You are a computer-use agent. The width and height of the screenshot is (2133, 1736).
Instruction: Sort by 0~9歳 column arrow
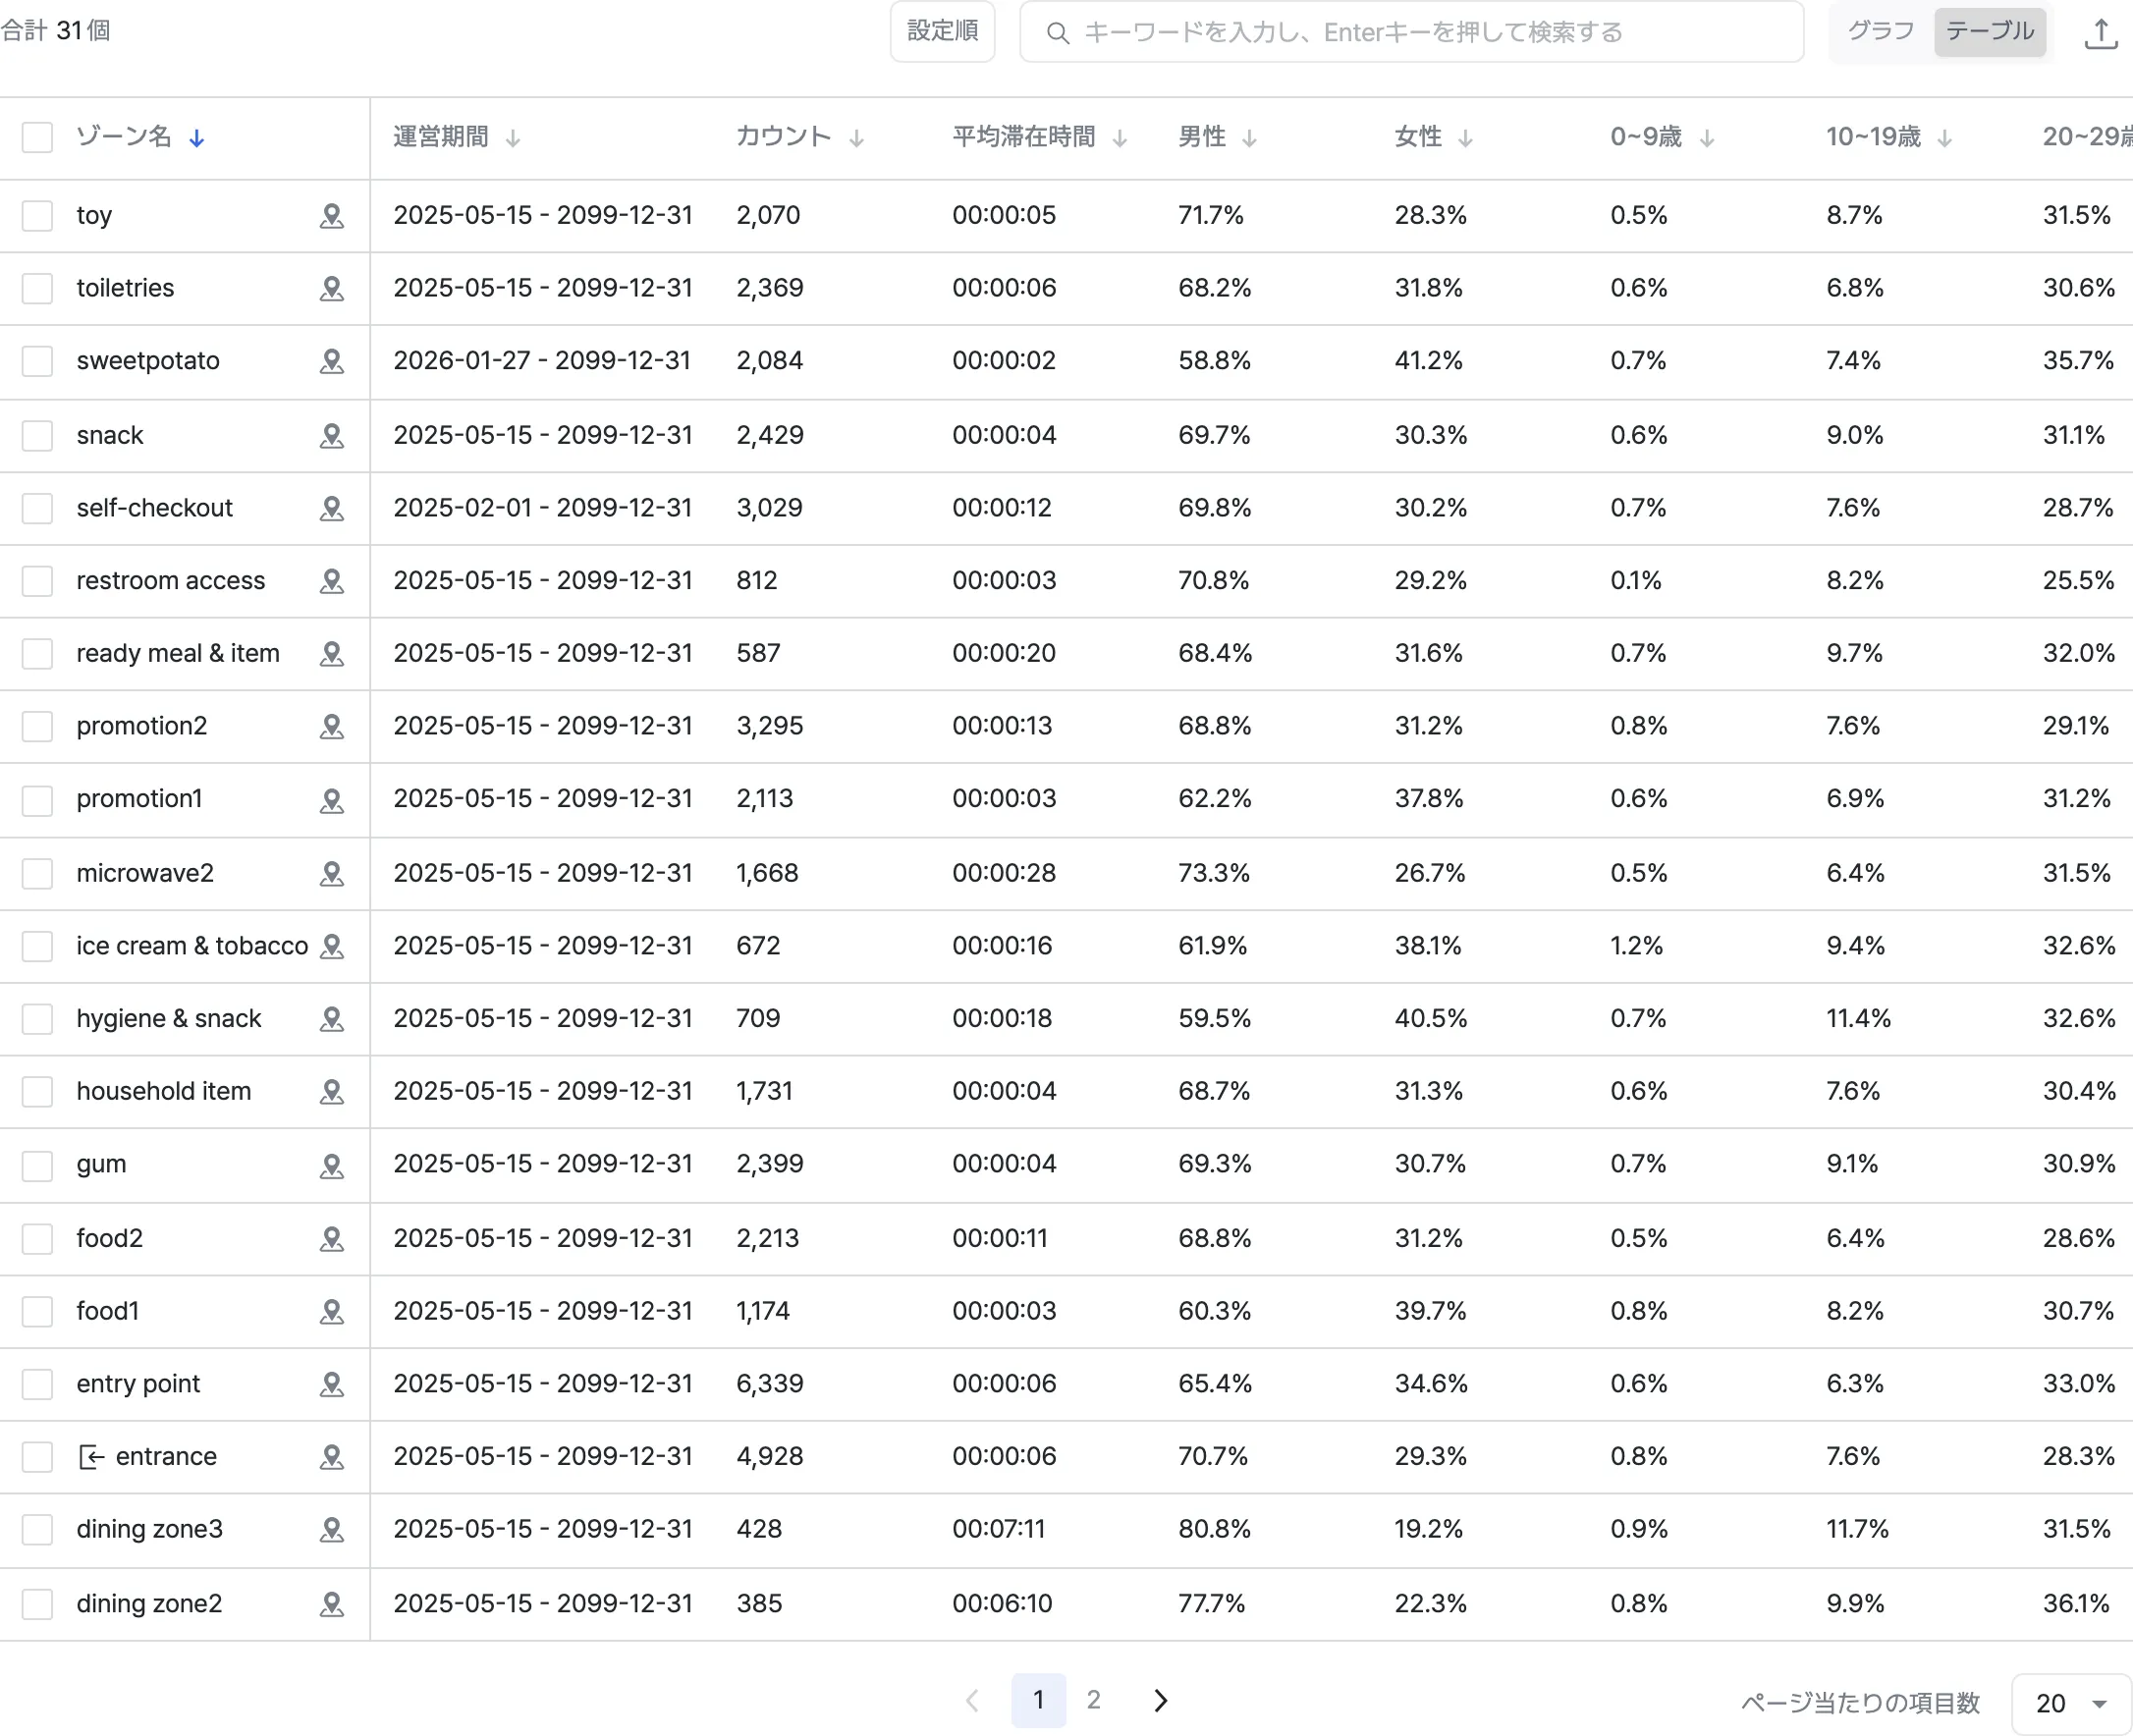click(1707, 138)
